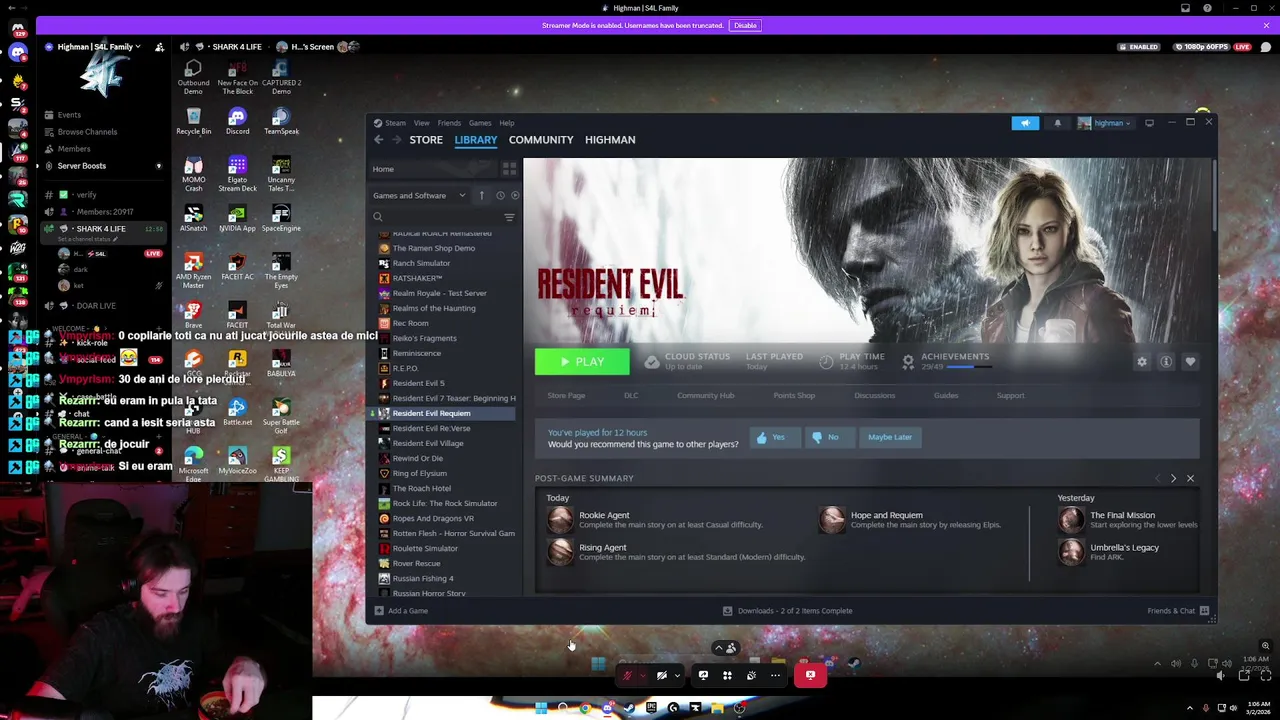Open Recycle Bin desktop icon
The height and width of the screenshot is (720, 1280).
pos(193,122)
